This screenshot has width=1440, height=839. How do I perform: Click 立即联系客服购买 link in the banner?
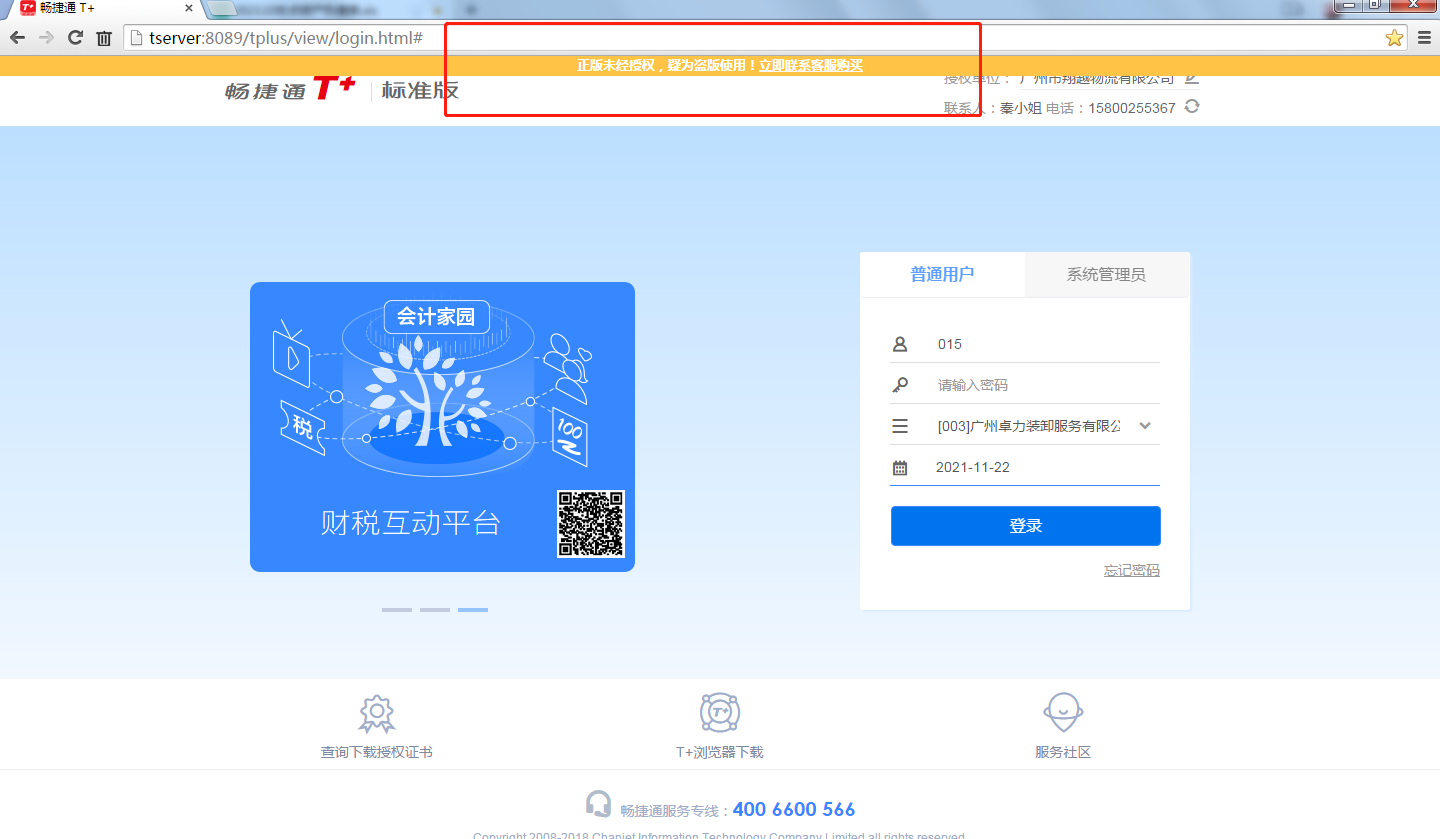coord(810,66)
